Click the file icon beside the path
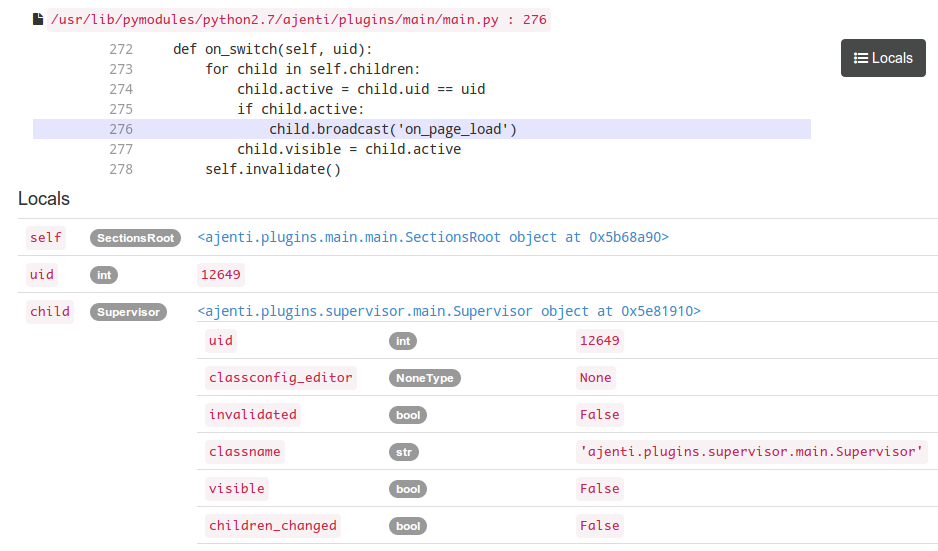Viewport: 938px width, 551px height. point(37,19)
